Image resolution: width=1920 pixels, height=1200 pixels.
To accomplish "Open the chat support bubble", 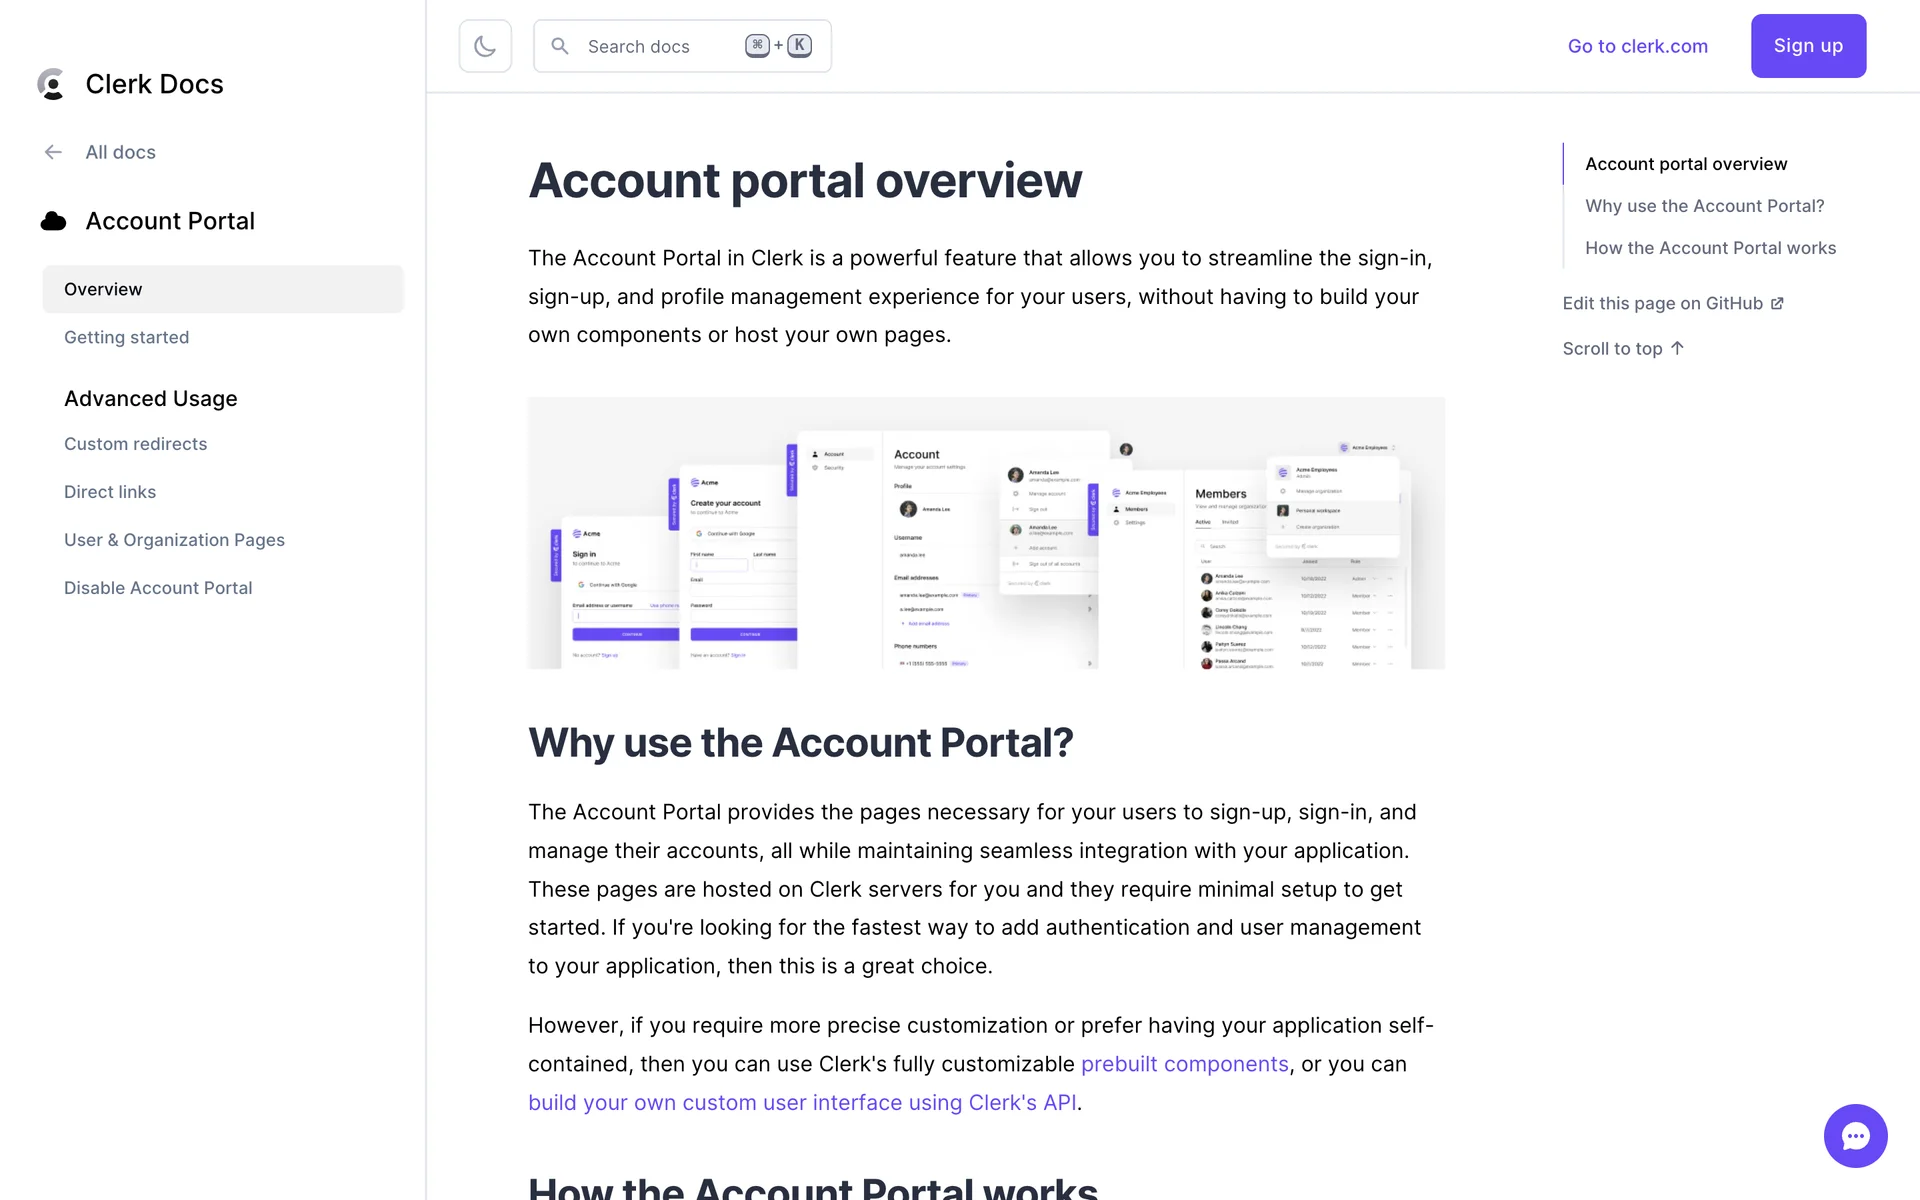I will coord(1855,1135).
